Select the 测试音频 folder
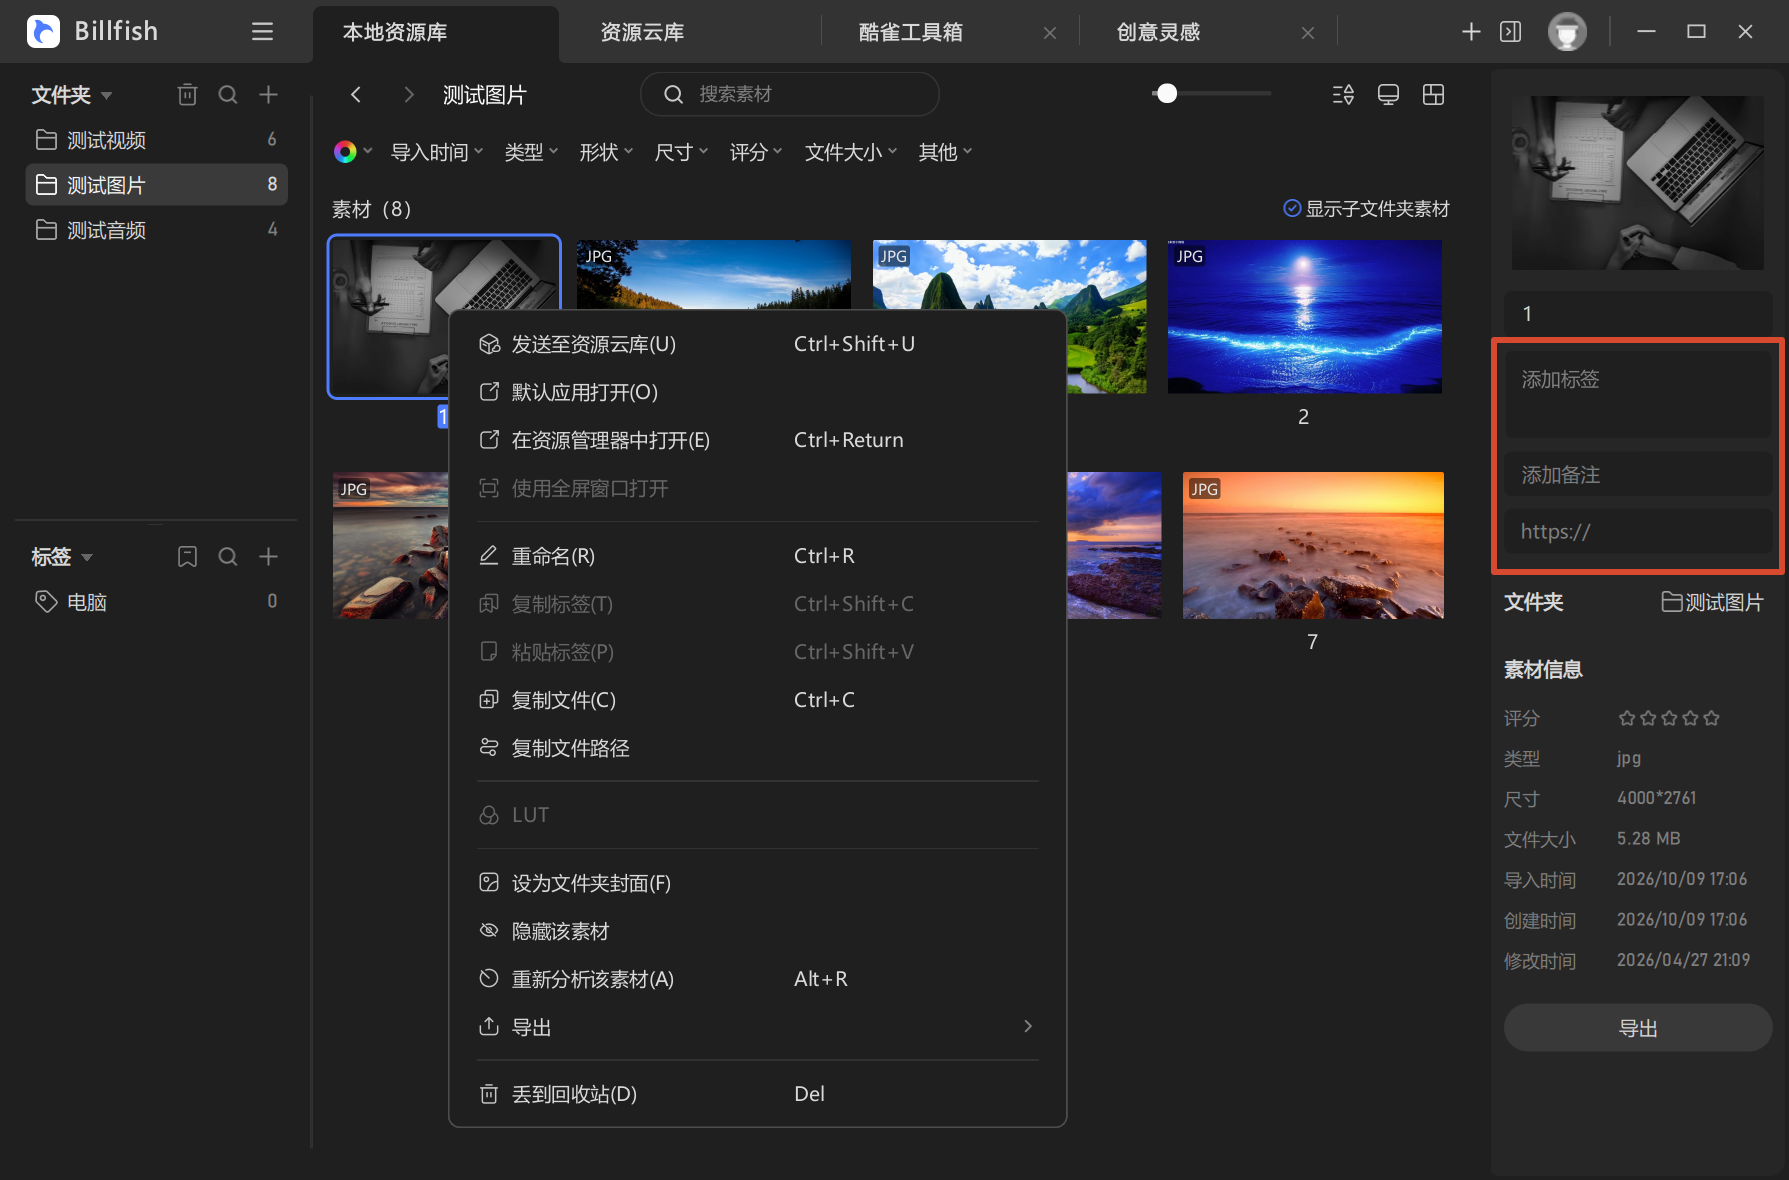The width and height of the screenshot is (1789, 1180). [157, 230]
